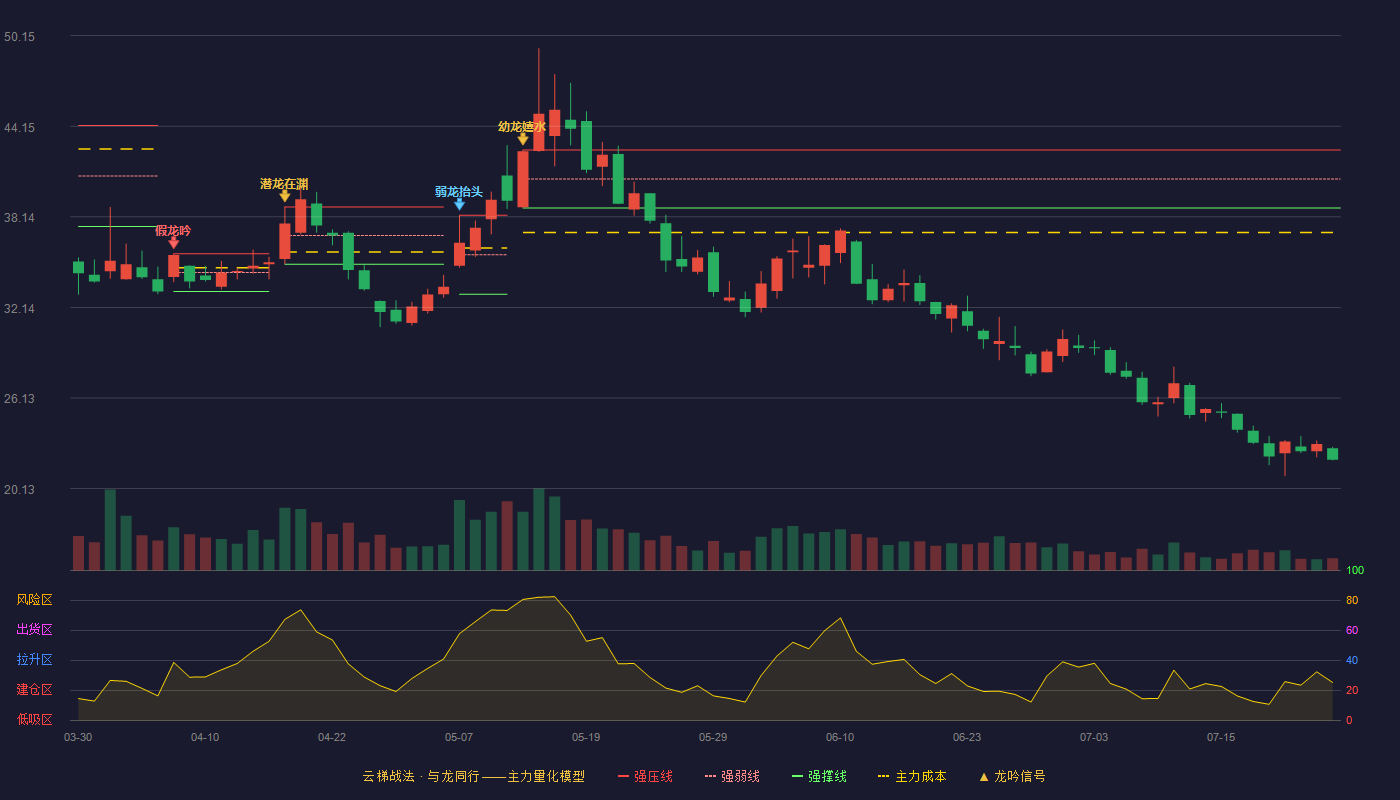1400x800 pixels.
Task: Click the 拉升区 zone label
Action: click(x=34, y=660)
